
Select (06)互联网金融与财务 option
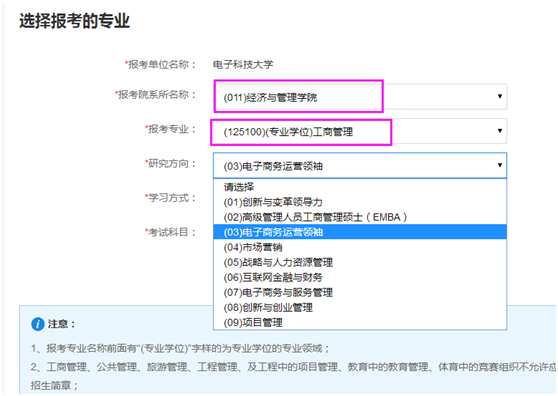pos(360,277)
